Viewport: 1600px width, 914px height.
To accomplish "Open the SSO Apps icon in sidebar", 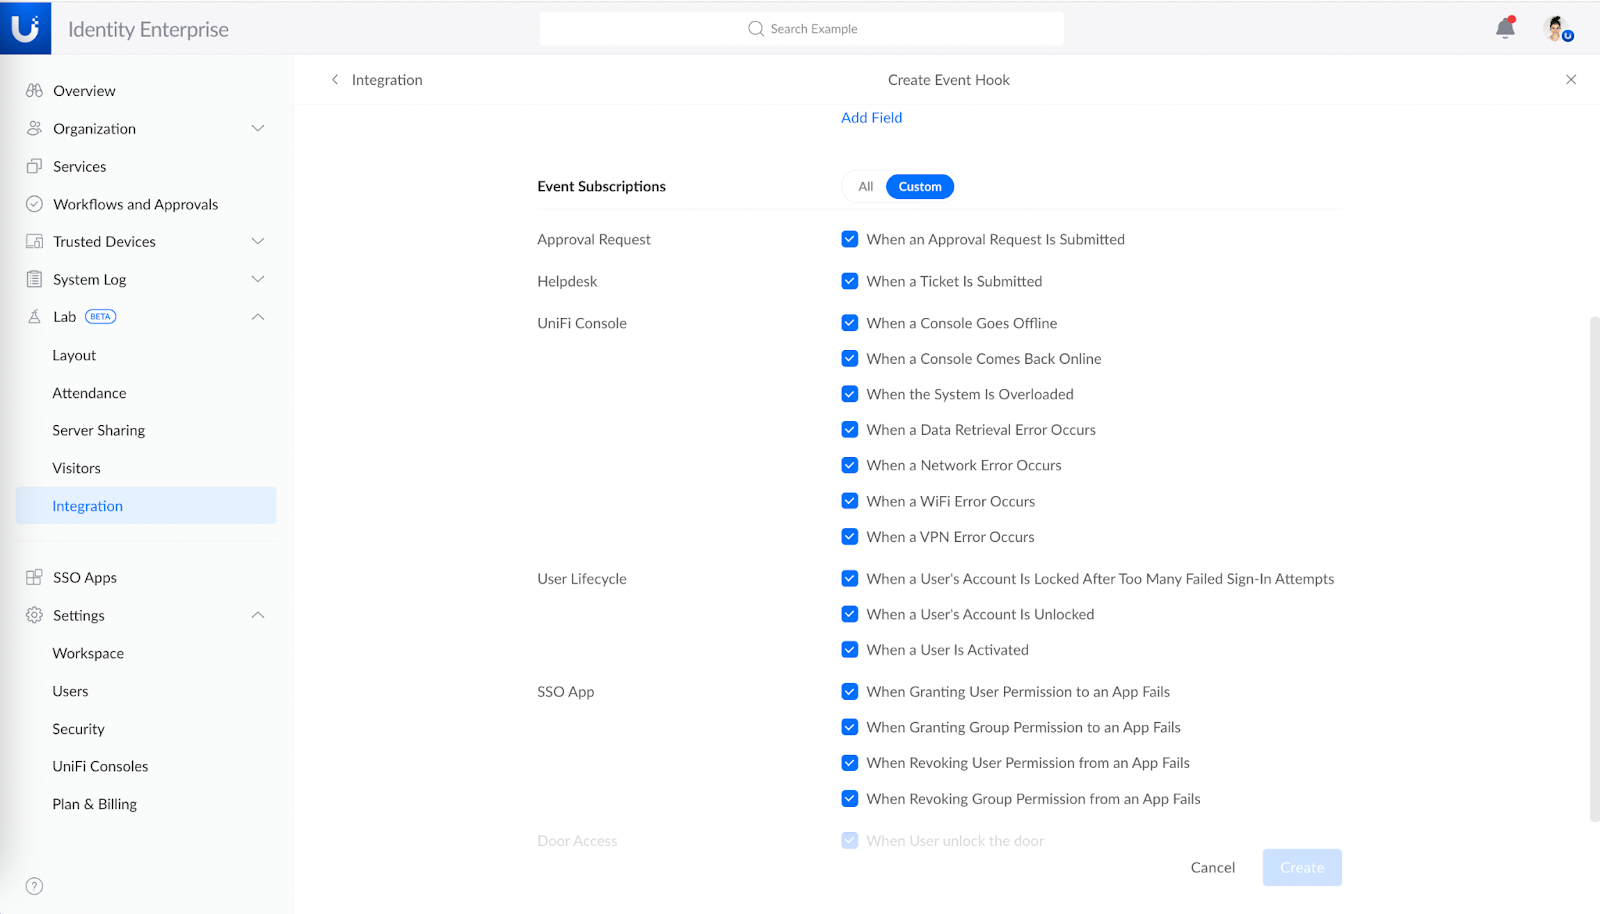I will pos(34,577).
